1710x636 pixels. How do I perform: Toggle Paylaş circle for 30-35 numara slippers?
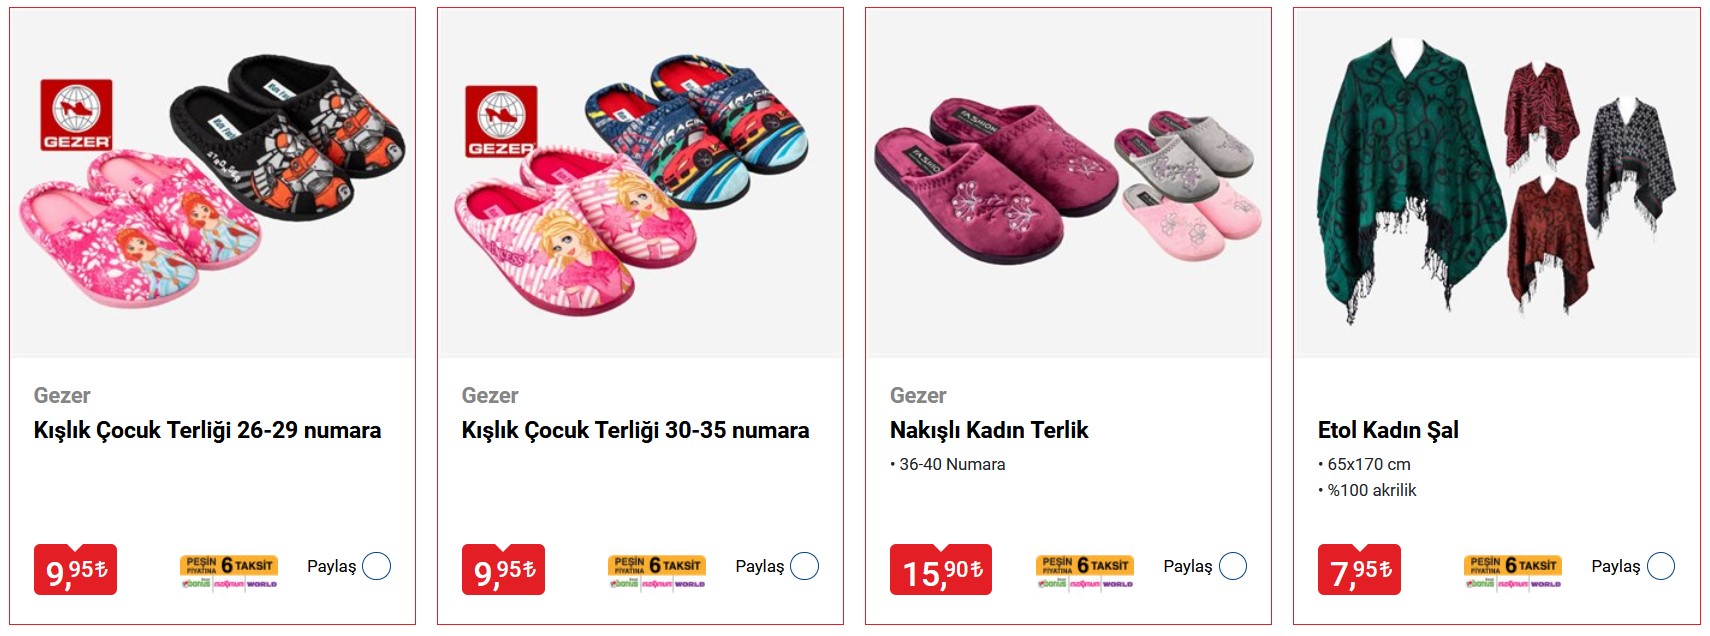point(805,566)
